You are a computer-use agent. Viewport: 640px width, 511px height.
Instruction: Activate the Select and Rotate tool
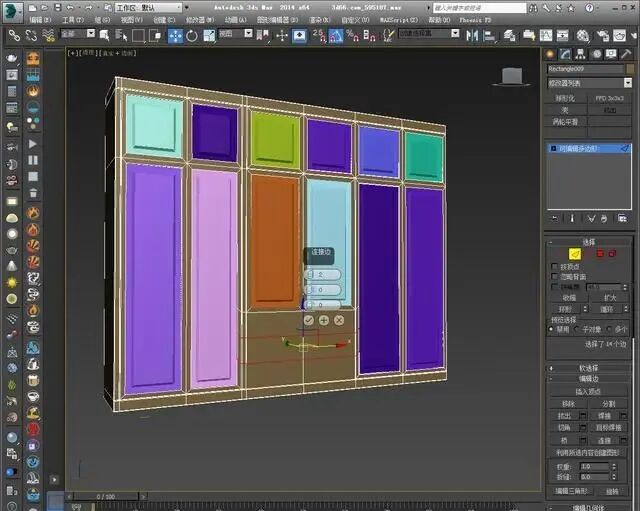[192, 36]
